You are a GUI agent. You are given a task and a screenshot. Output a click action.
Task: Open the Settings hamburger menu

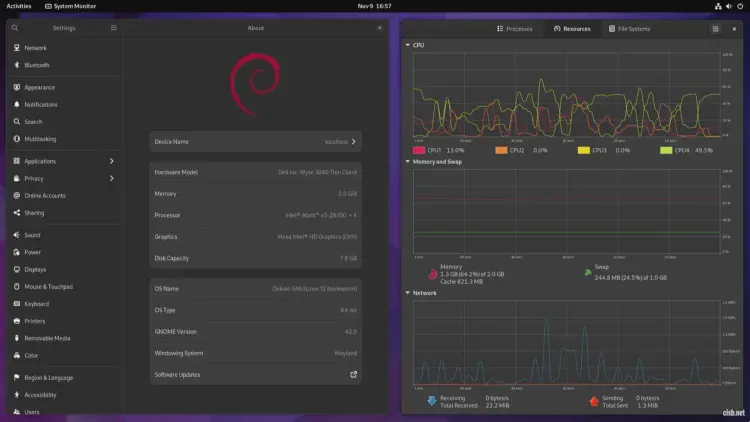[x=113, y=28]
